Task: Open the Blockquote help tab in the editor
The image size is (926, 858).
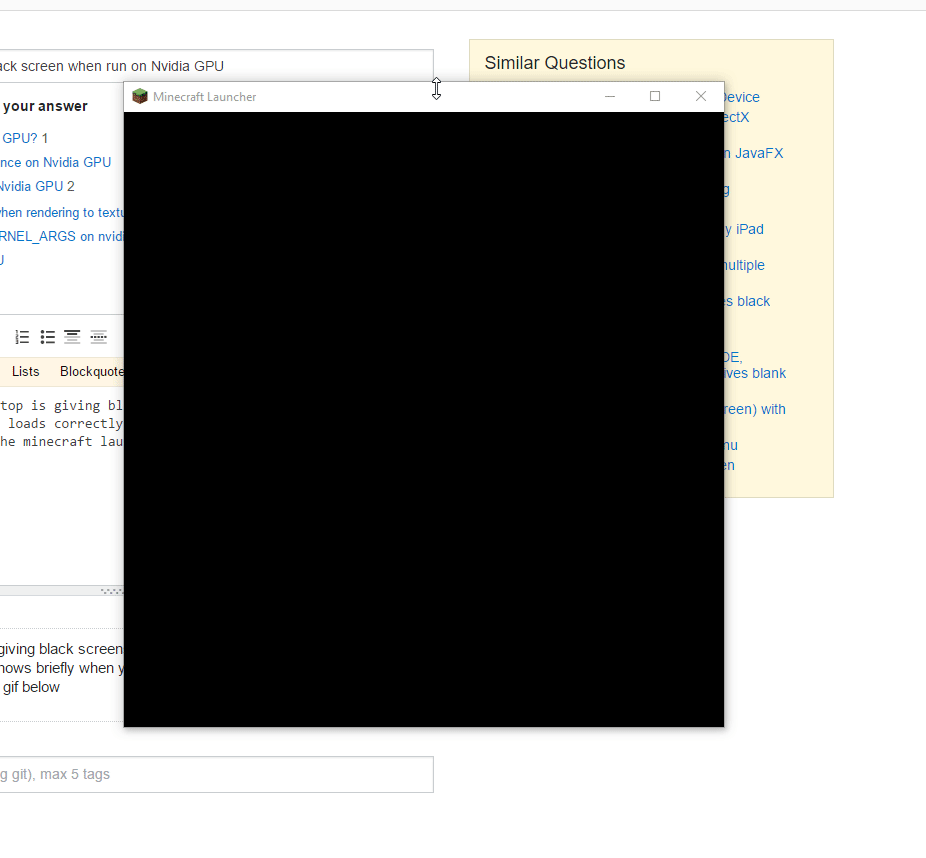Action: (x=92, y=371)
